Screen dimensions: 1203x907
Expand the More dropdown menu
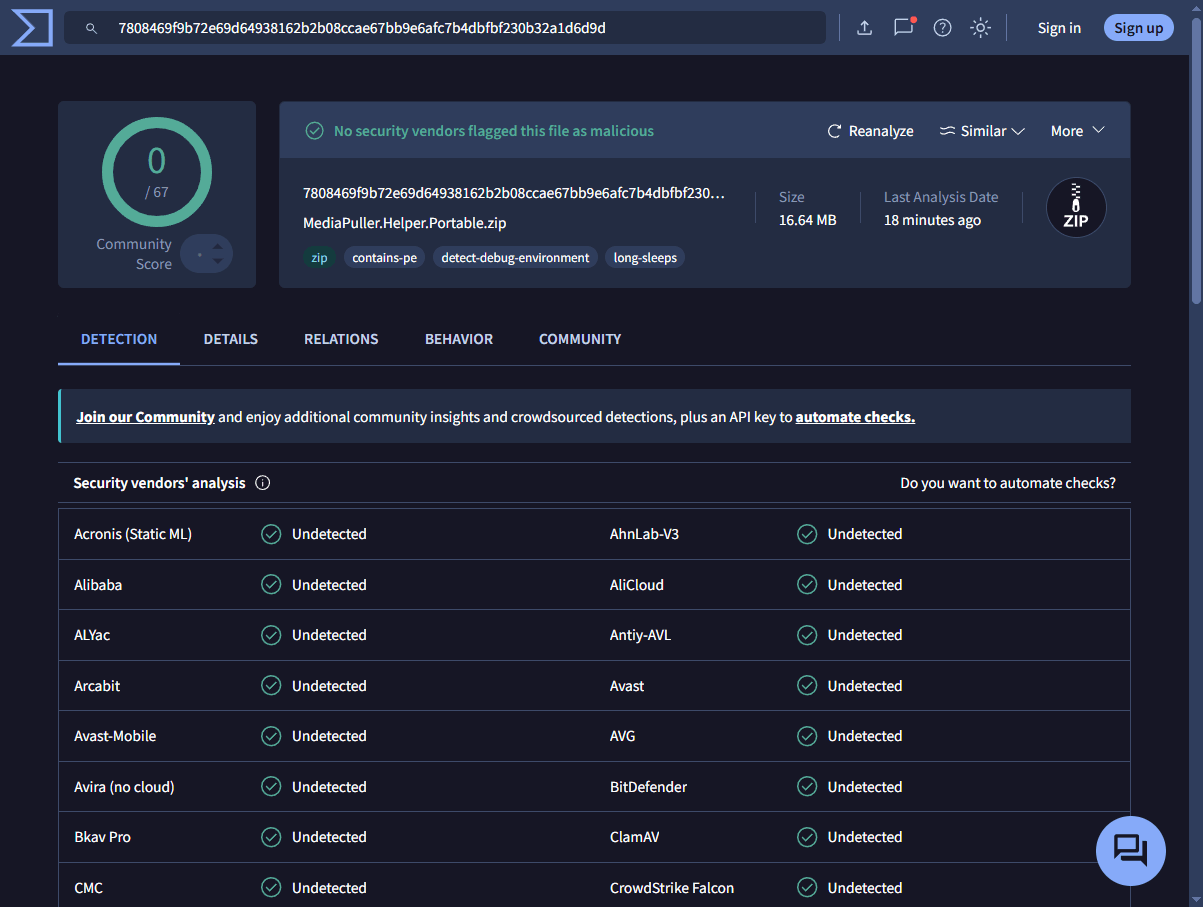point(1077,131)
